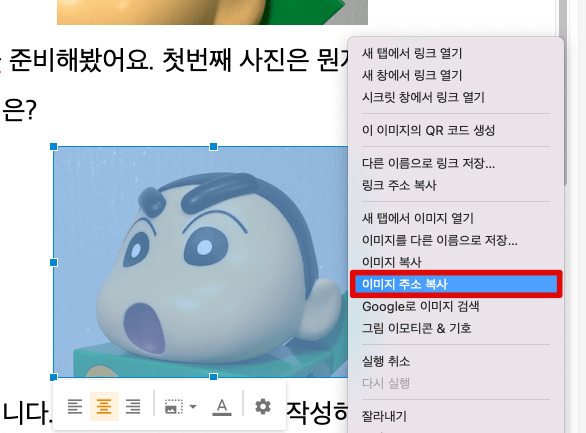The image size is (586, 433).
Task: Open 그림 이모티콘 & 기호 entry
Action: pos(417,328)
